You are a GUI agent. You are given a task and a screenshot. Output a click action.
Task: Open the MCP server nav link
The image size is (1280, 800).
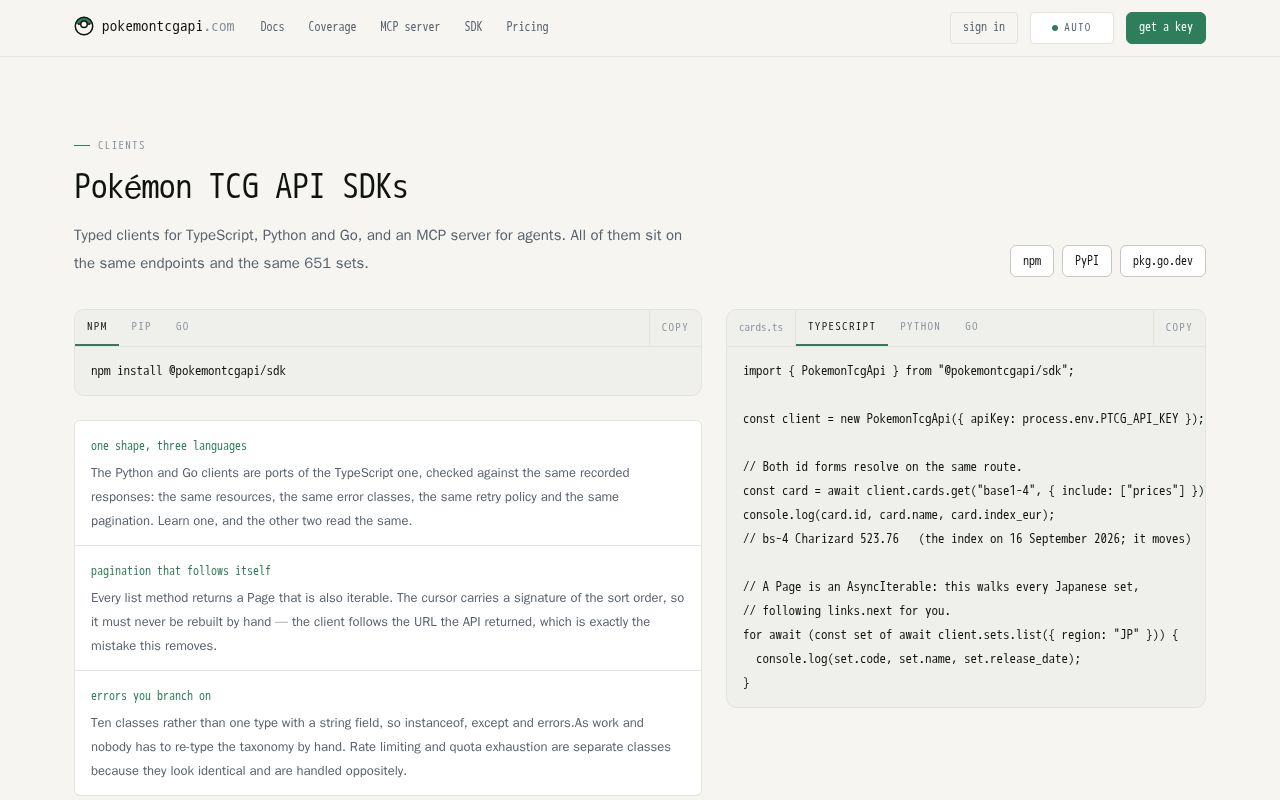[410, 27]
